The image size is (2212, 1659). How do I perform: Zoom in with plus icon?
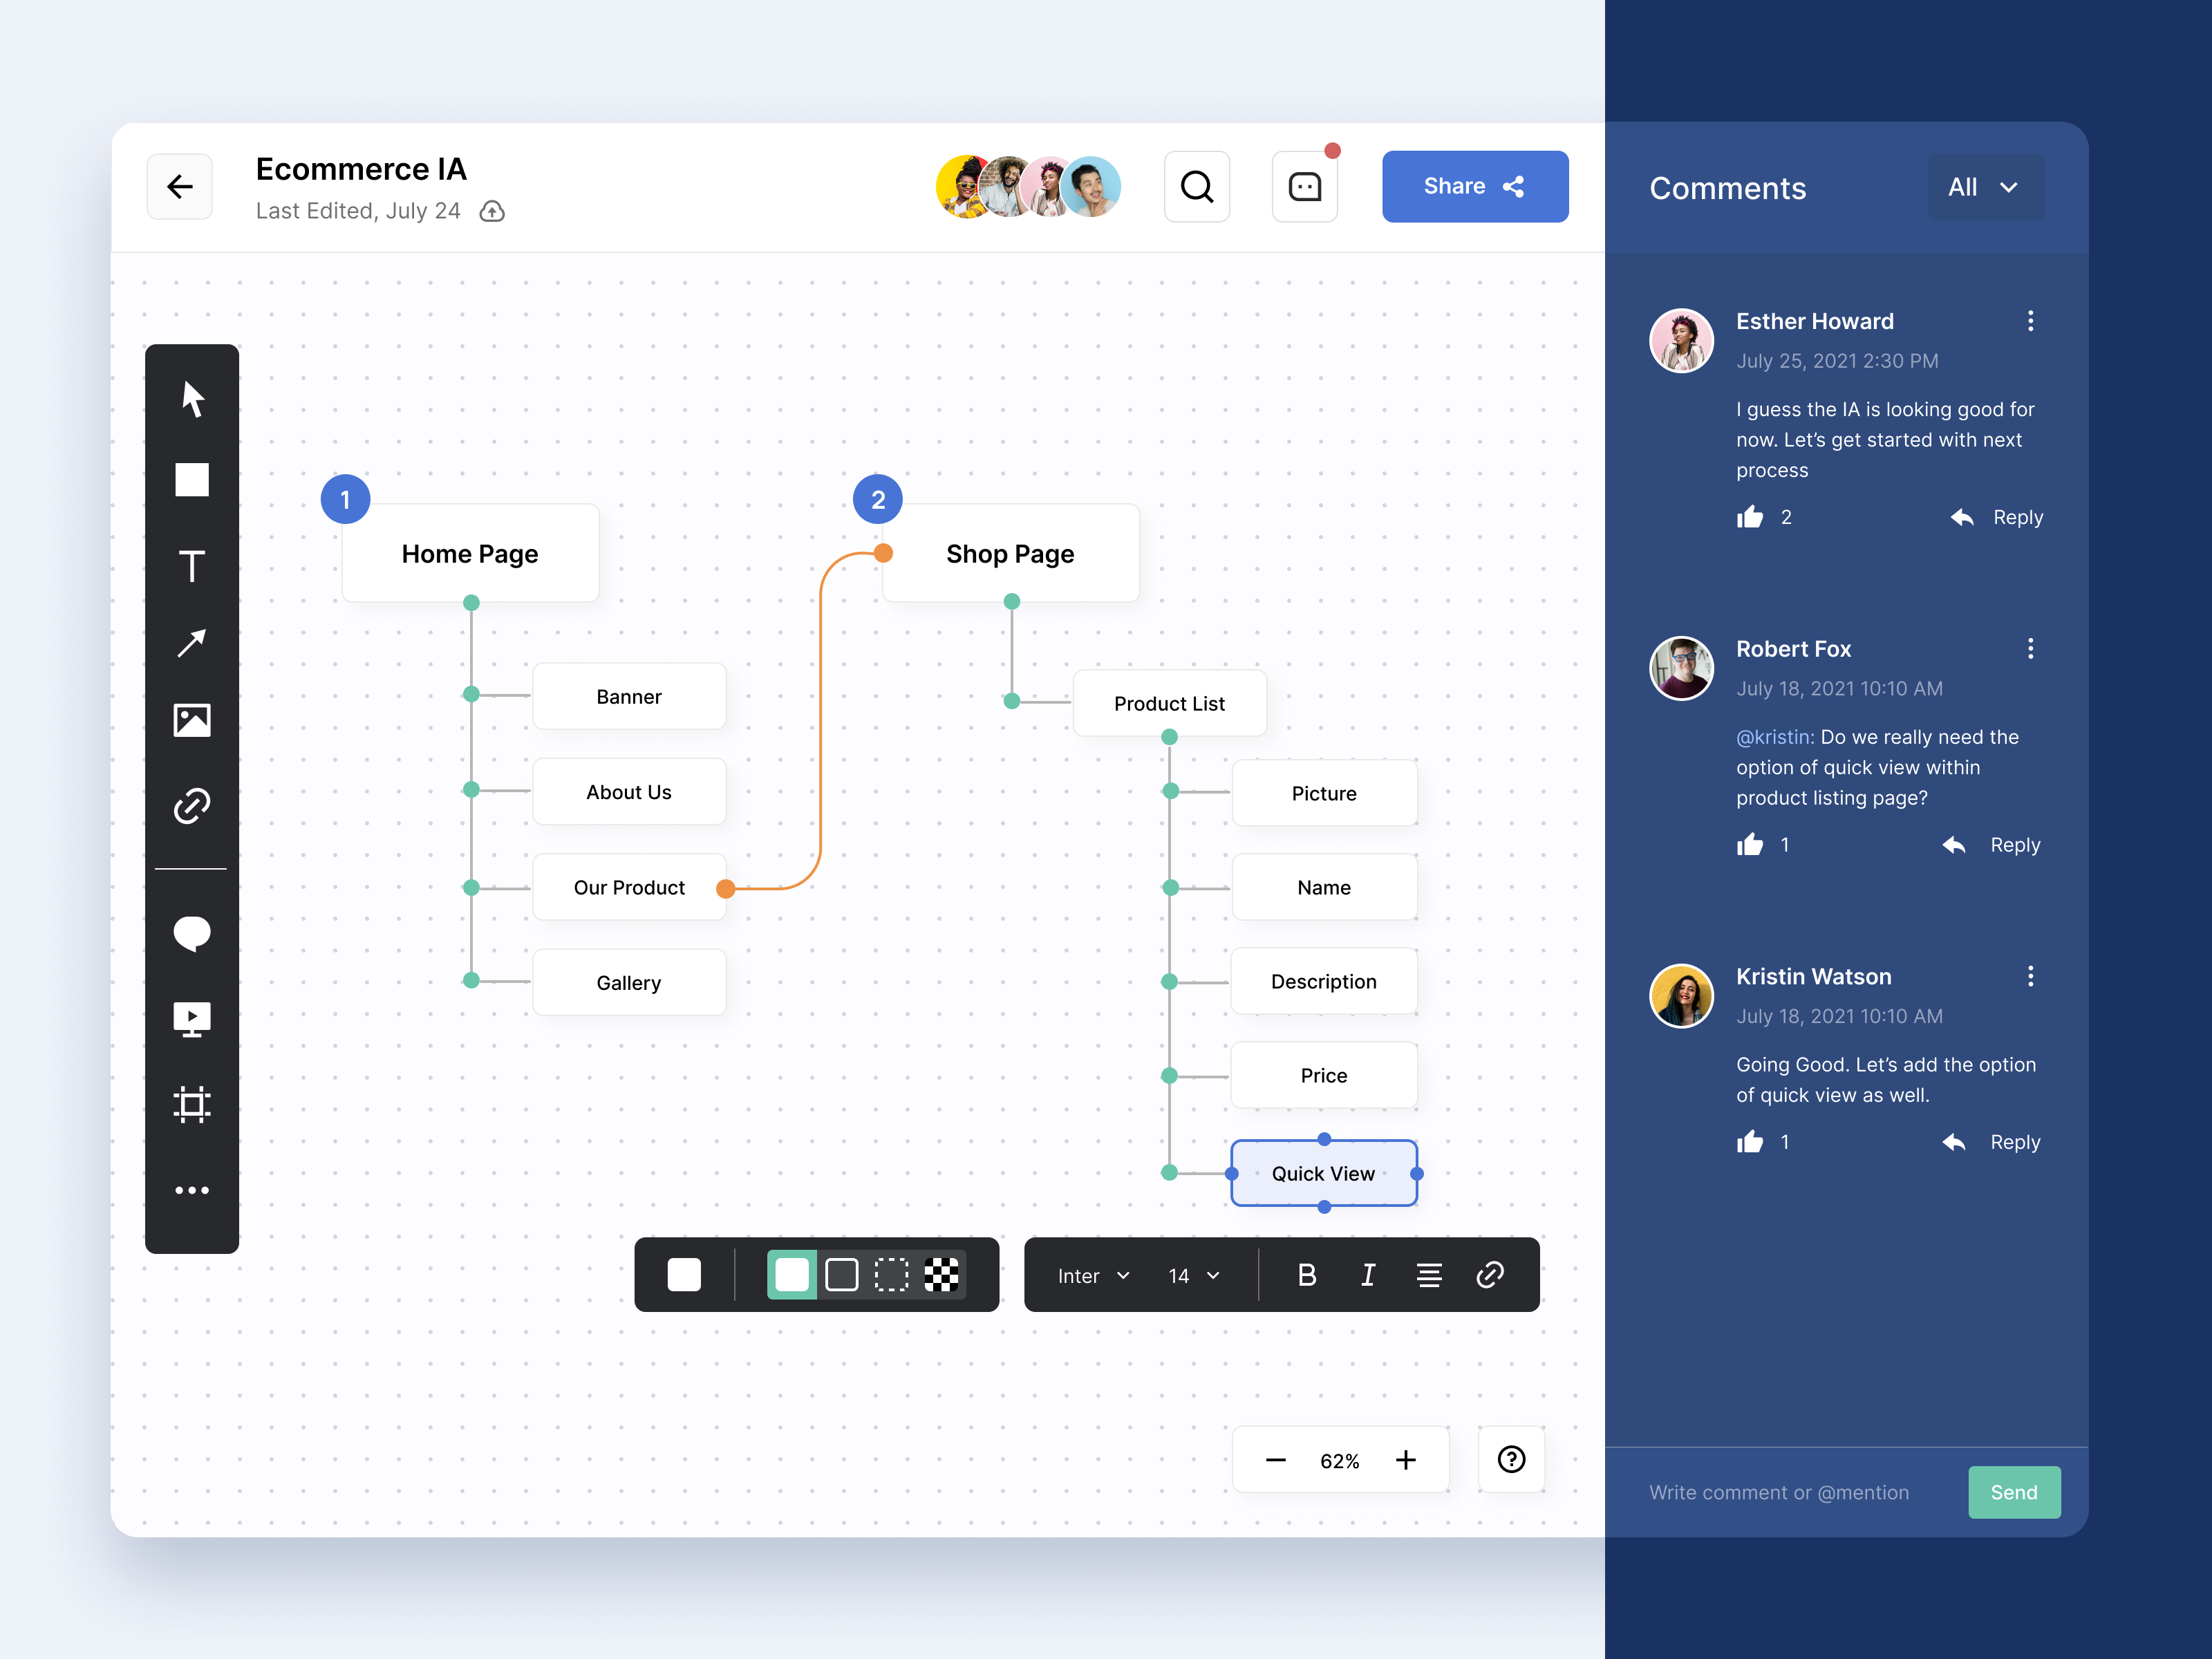pyautogui.click(x=1406, y=1461)
